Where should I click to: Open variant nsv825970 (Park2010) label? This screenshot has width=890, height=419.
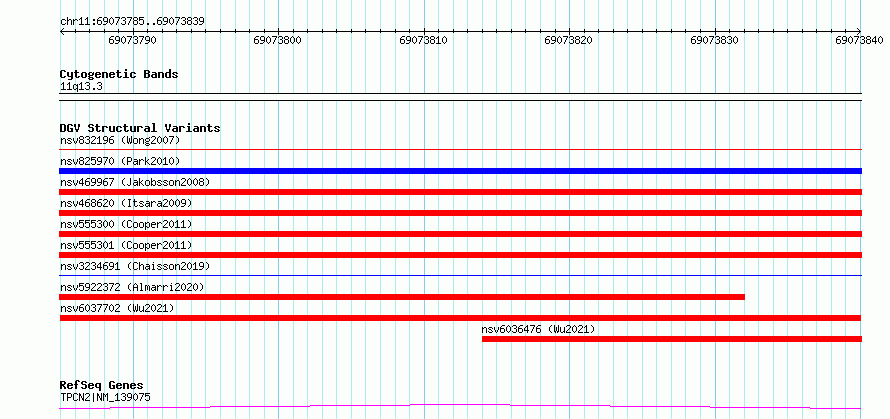[120, 161]
